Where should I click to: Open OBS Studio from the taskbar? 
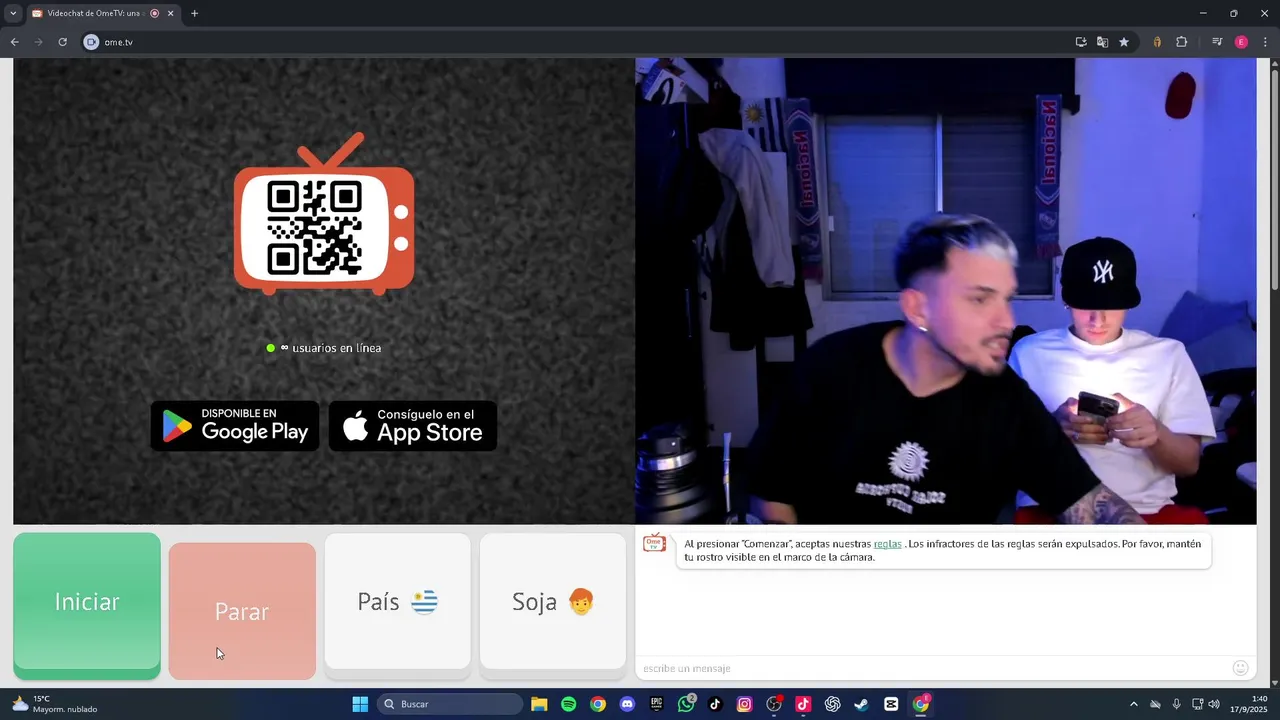[774, 704]
